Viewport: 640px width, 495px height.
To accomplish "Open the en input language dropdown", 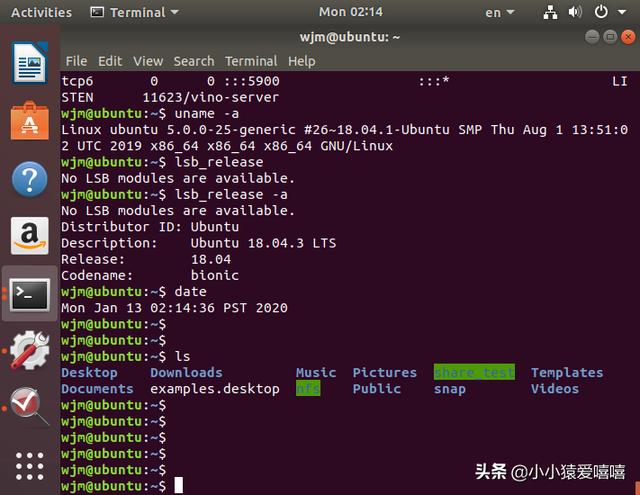I will [500, 13].
